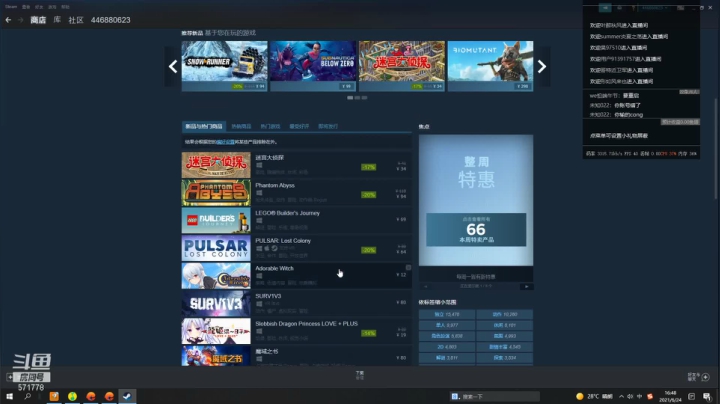
Task: Go to previous spotlight with left arrow
Action: [x=426, y=286]
